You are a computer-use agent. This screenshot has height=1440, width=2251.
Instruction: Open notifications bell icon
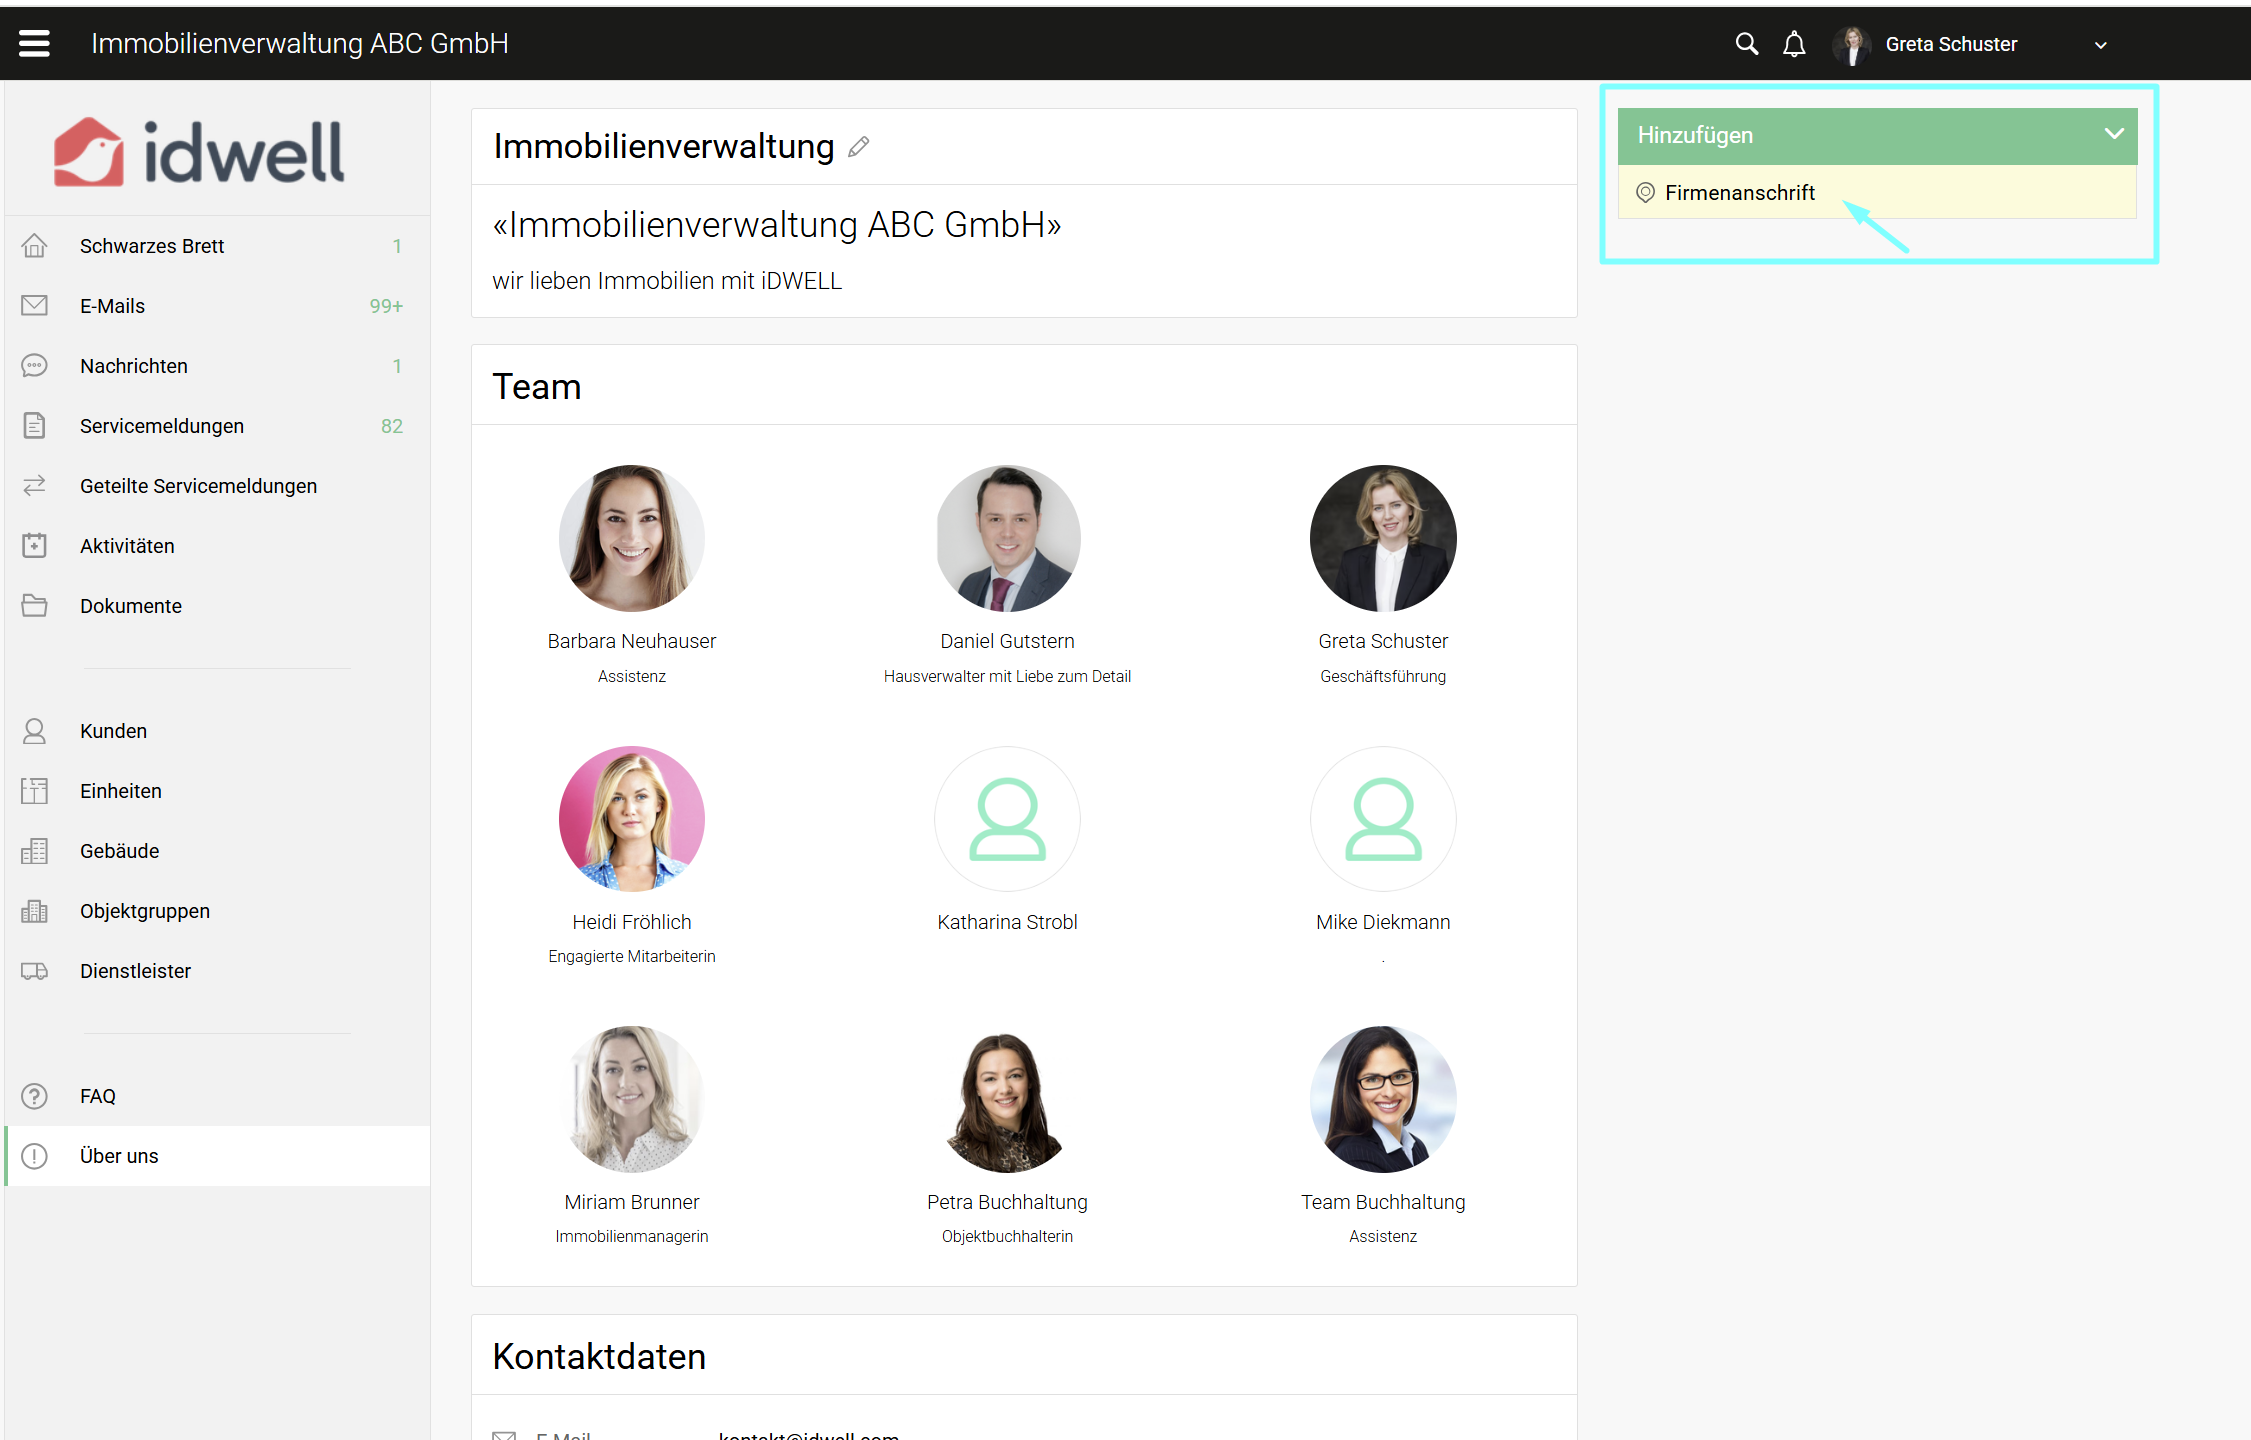[1794, 44]
